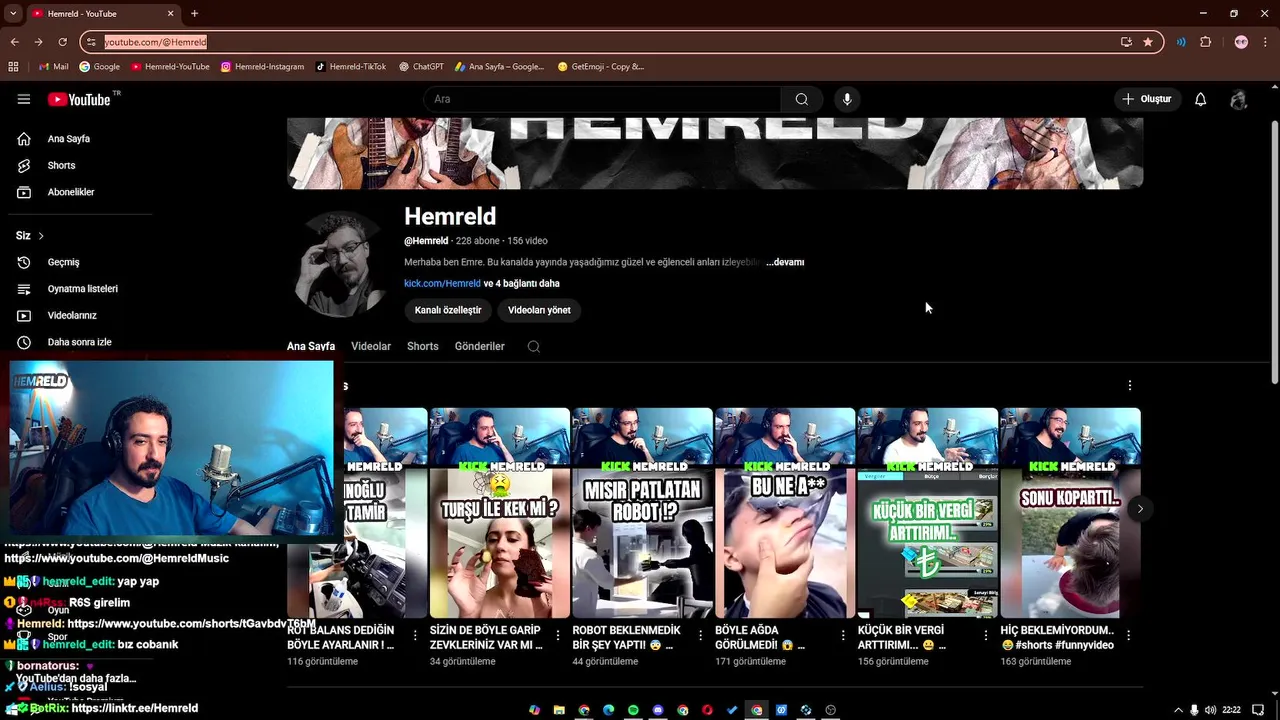Open the Hemreld-Instagram bookmark

tap(262, 67)
